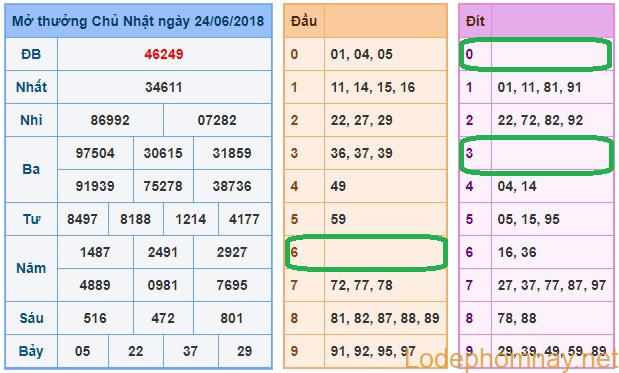Click third prize number 38736
619x373 pixels.
232,186
